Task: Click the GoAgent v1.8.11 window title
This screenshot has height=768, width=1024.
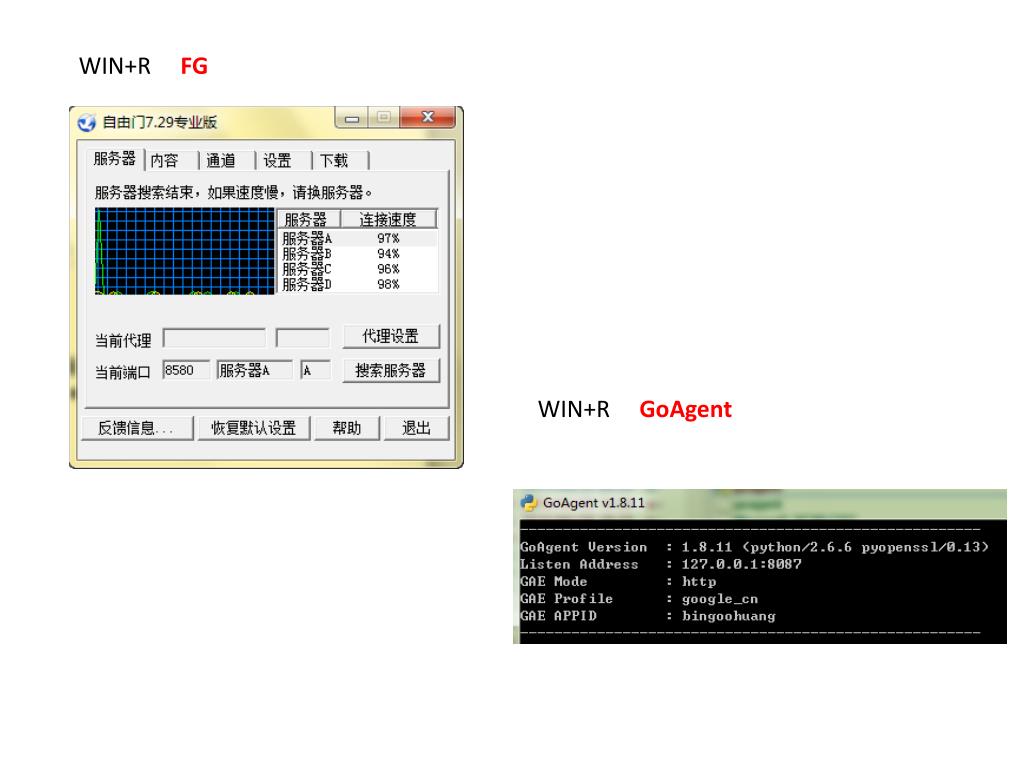Action: (x=594, y=503)
